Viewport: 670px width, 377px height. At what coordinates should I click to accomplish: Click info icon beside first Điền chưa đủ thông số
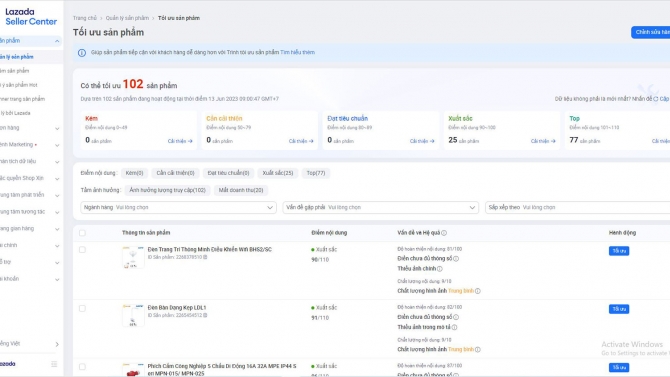(x=456, y=259)
